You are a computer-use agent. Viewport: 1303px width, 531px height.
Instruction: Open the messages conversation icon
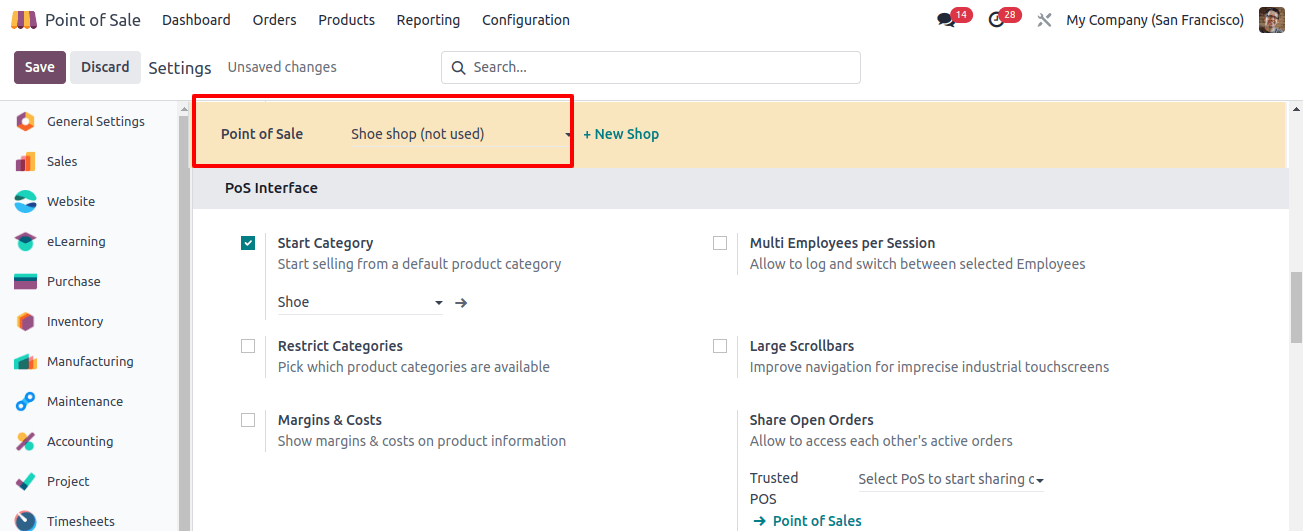(x=946, y=20)
